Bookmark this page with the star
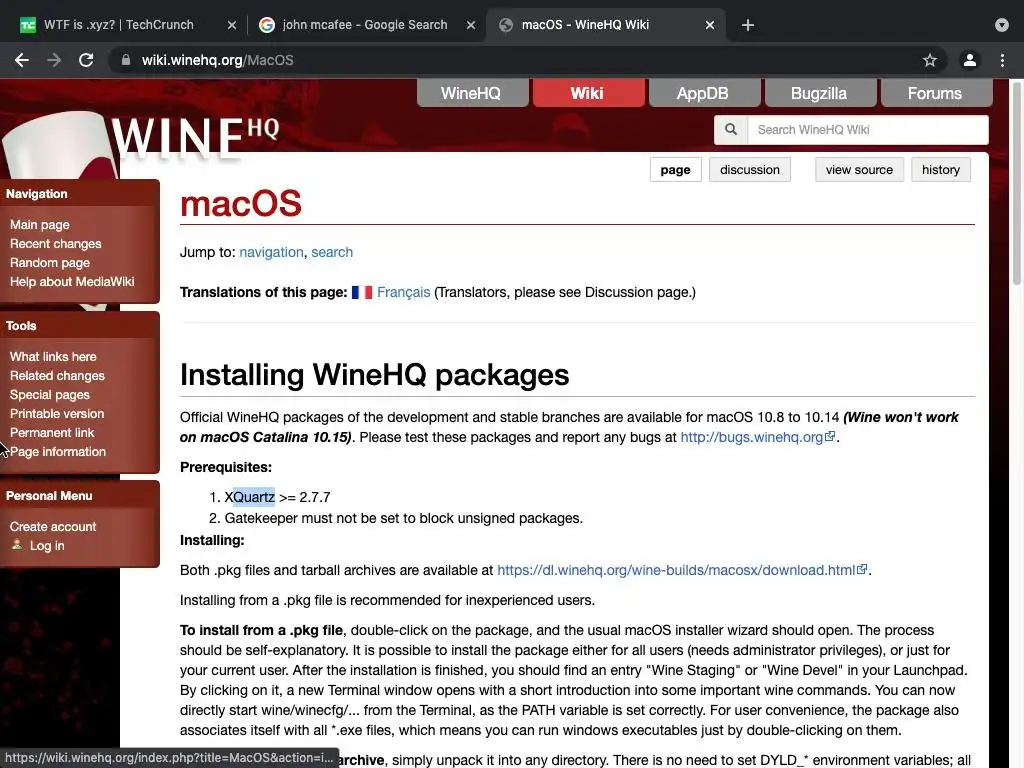The width and height of the screenshot is (1024, 768). (x=930, y=60)
